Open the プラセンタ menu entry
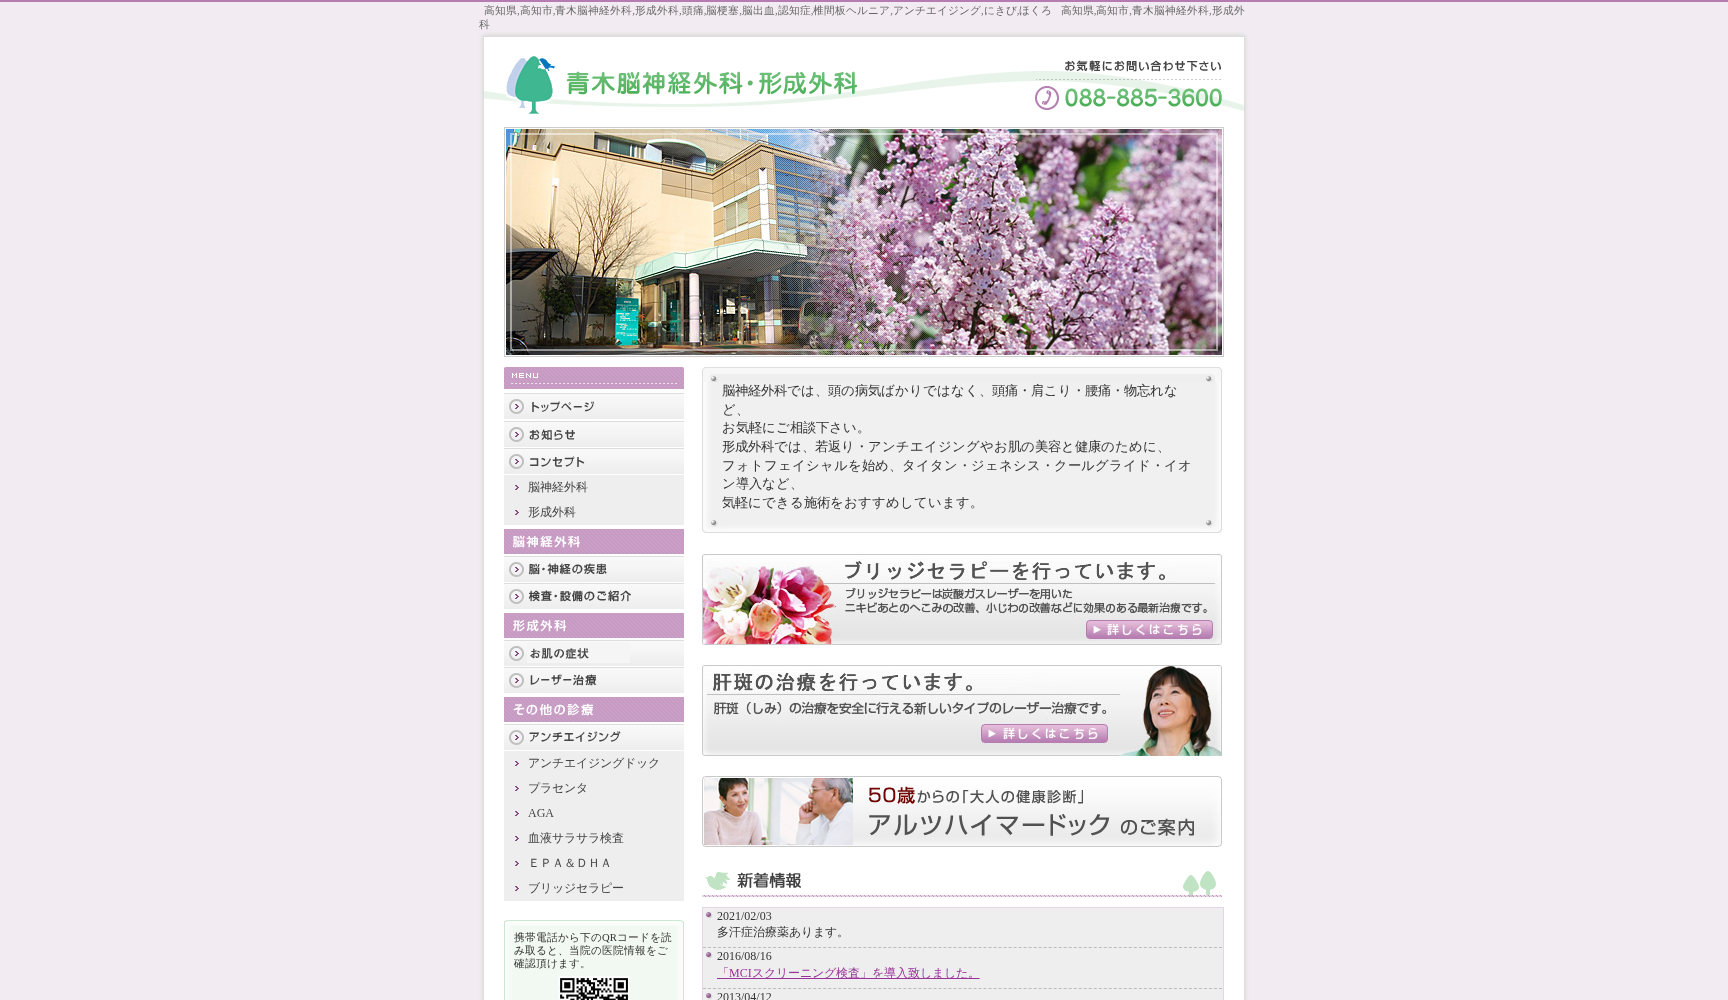Screen dimensions: 1728x1000 pos(556,788)
